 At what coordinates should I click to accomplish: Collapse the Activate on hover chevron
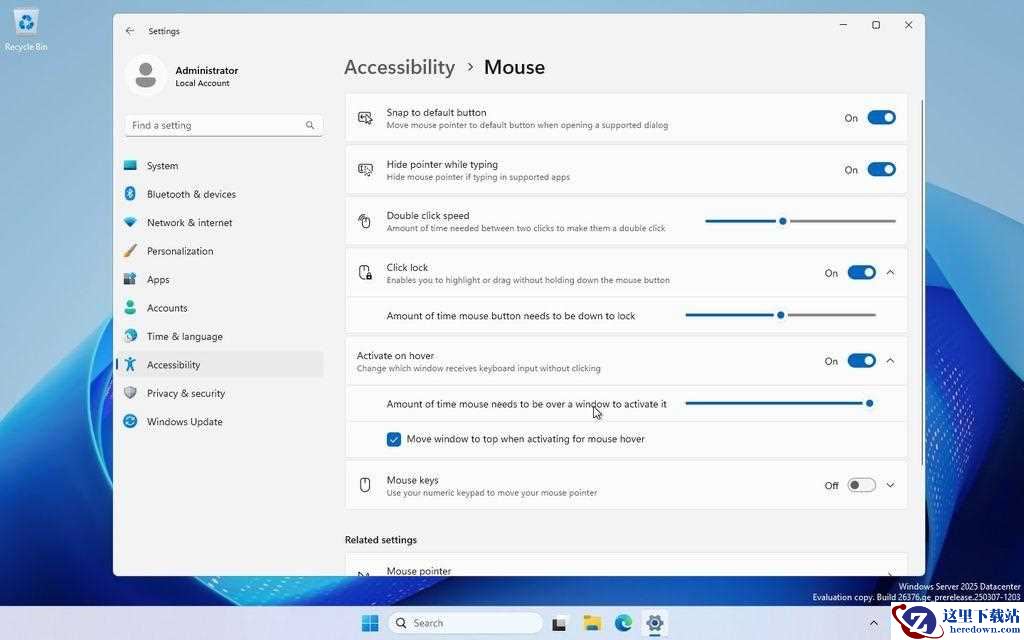pos(890,360)
